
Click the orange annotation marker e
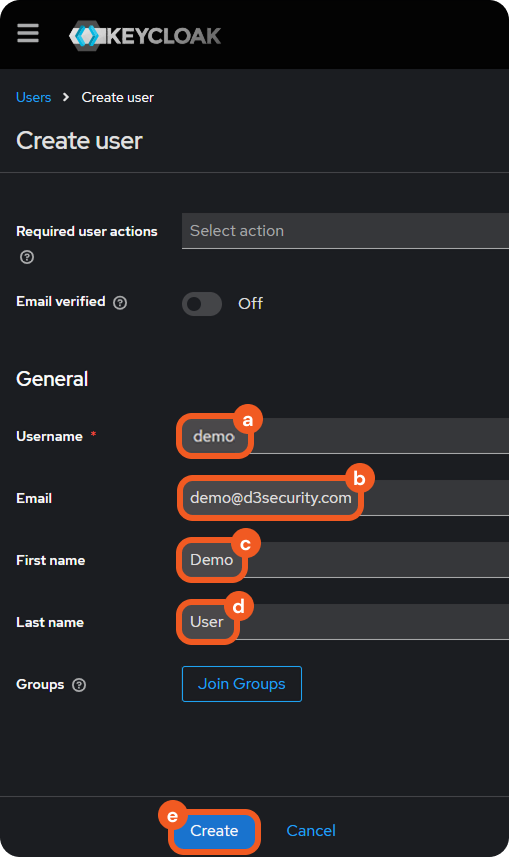172,816
